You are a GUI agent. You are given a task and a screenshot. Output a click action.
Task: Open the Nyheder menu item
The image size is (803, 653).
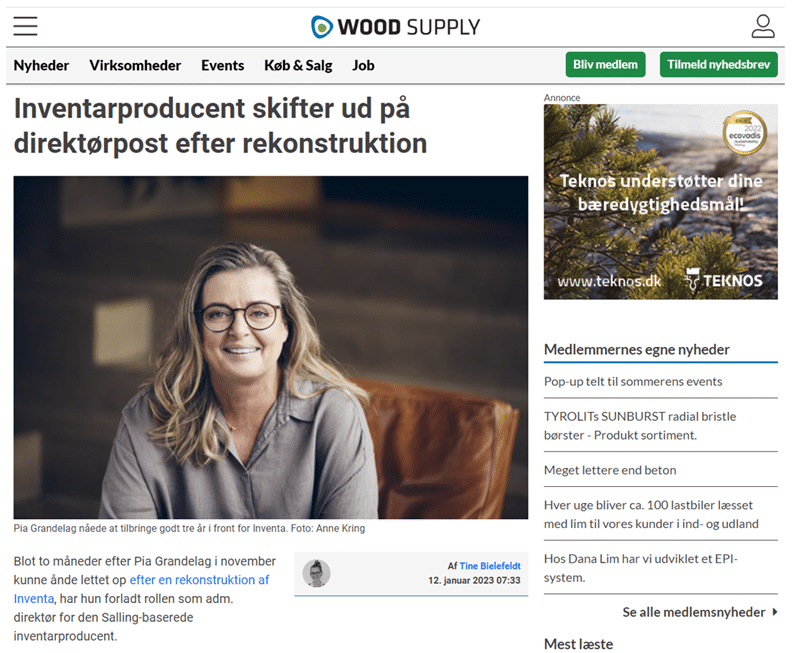41,66
